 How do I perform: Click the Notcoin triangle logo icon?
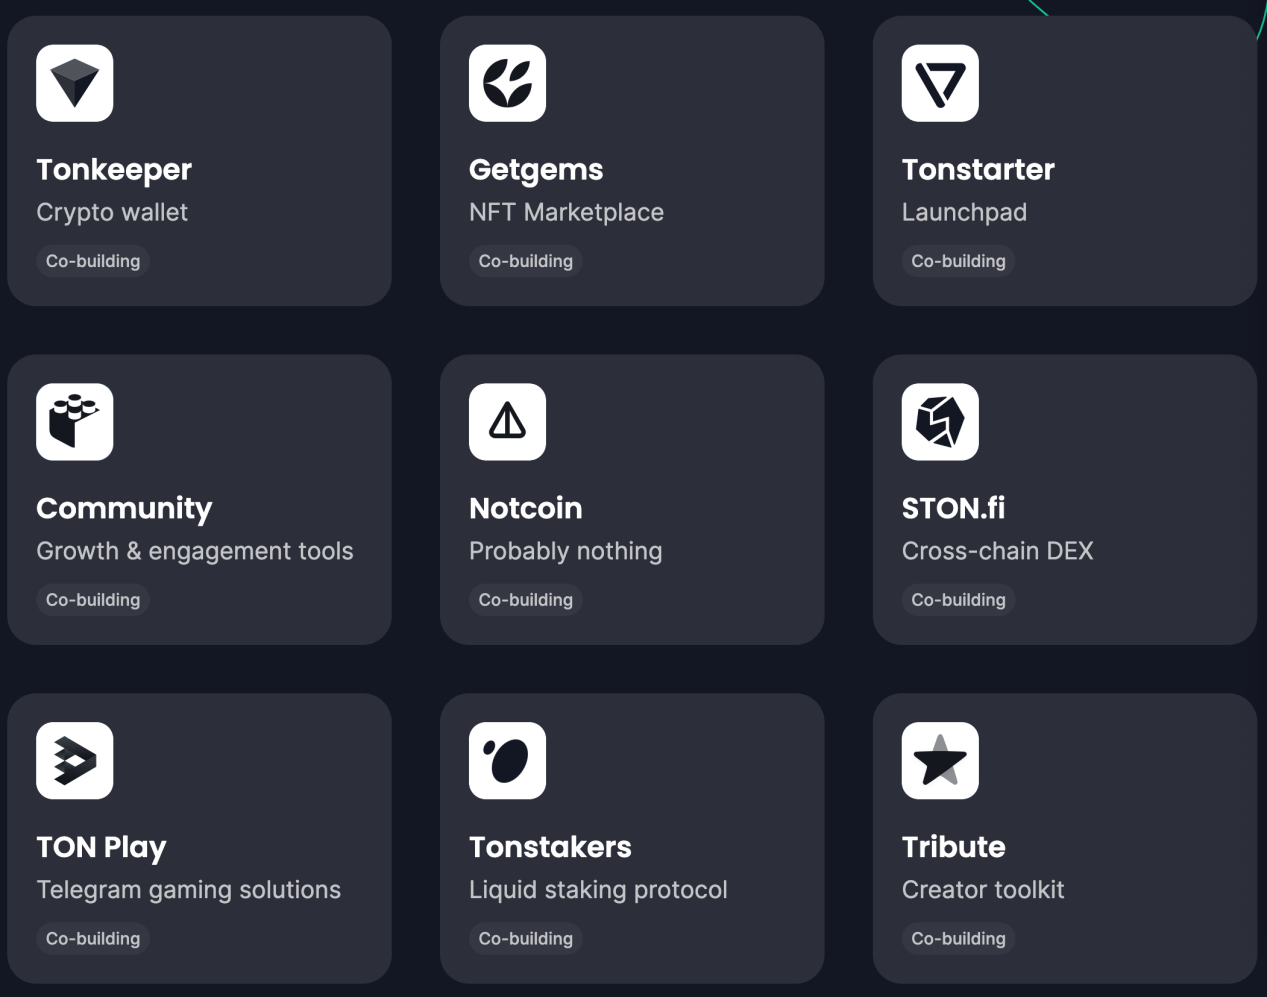tap(507, 422)
